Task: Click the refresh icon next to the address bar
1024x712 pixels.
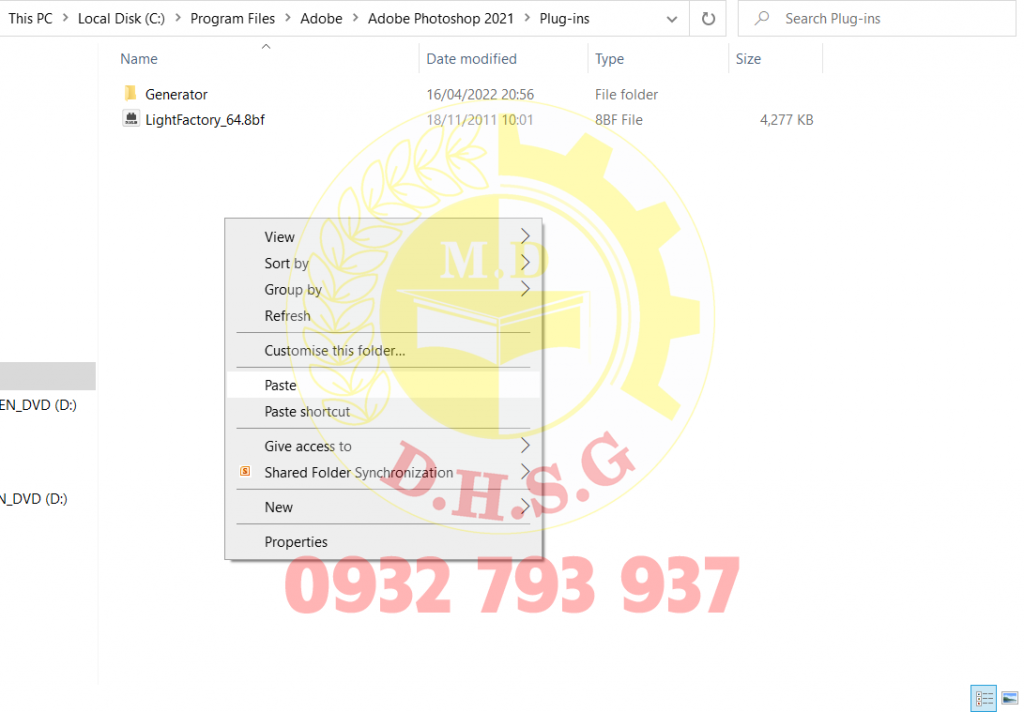Action: pos(708,17)
